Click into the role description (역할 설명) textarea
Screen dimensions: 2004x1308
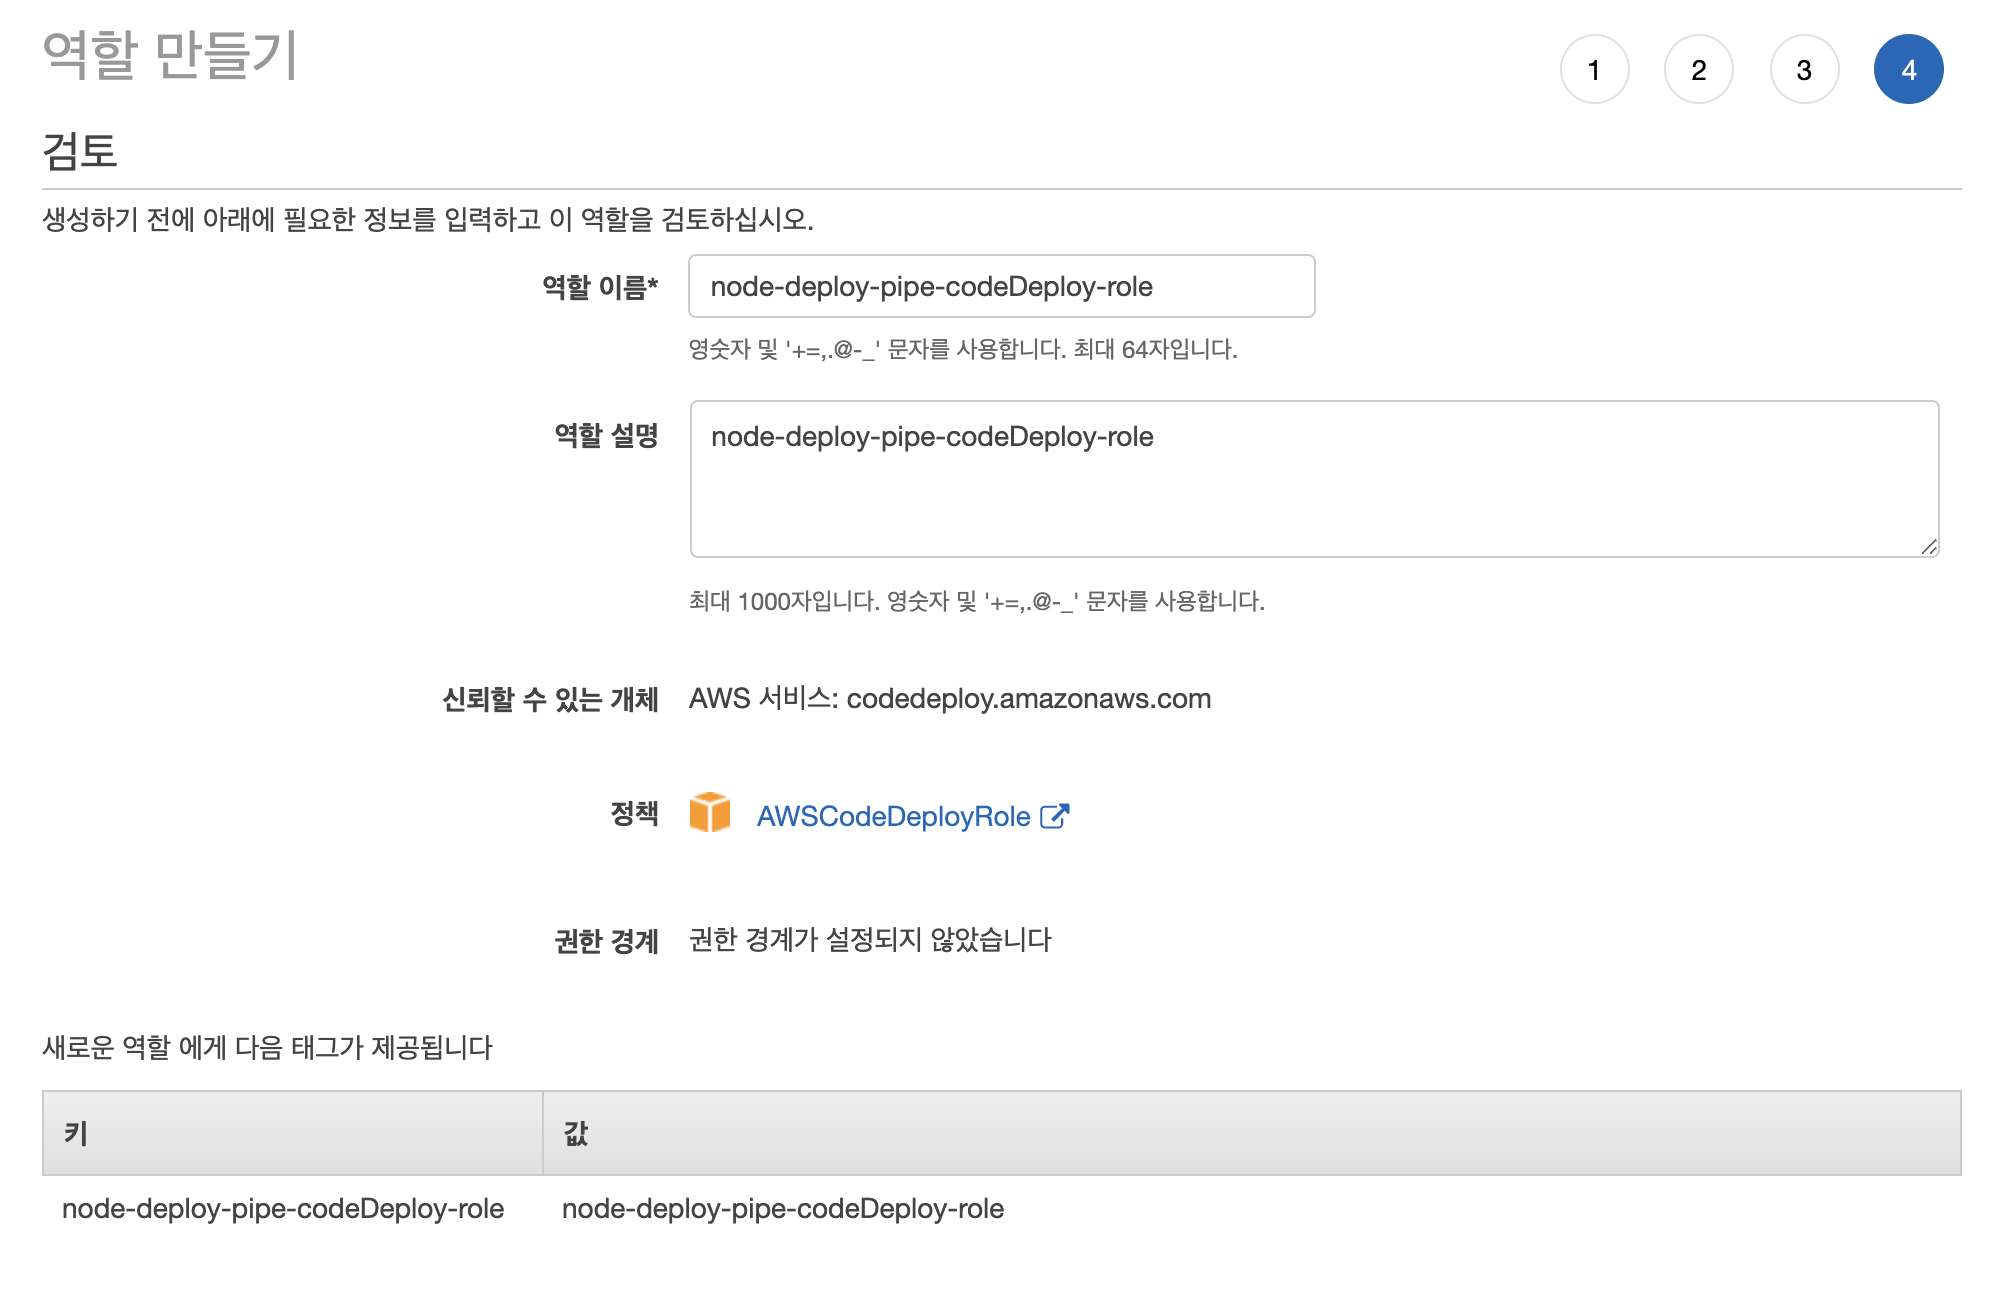(x=1313, y=479)
